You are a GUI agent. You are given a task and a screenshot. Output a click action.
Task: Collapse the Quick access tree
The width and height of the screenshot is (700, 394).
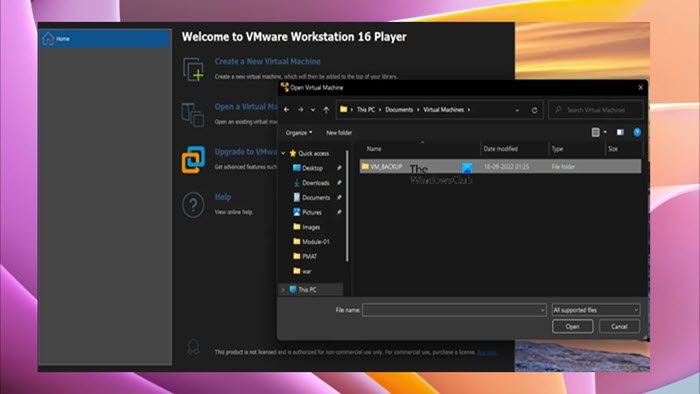point(283,153)
